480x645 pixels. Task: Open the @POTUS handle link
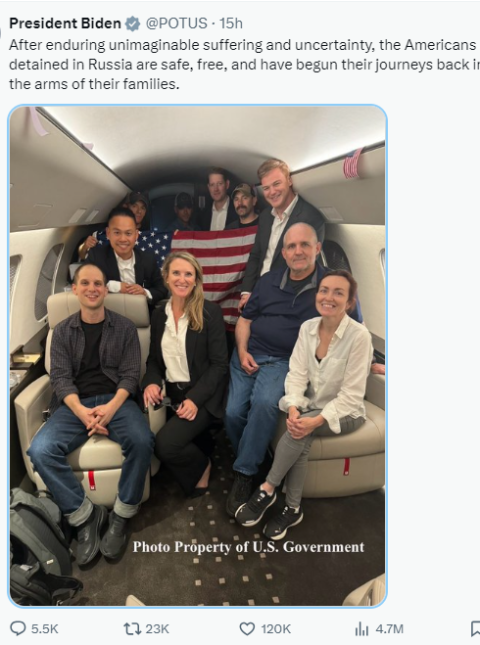tap(176, 23)
